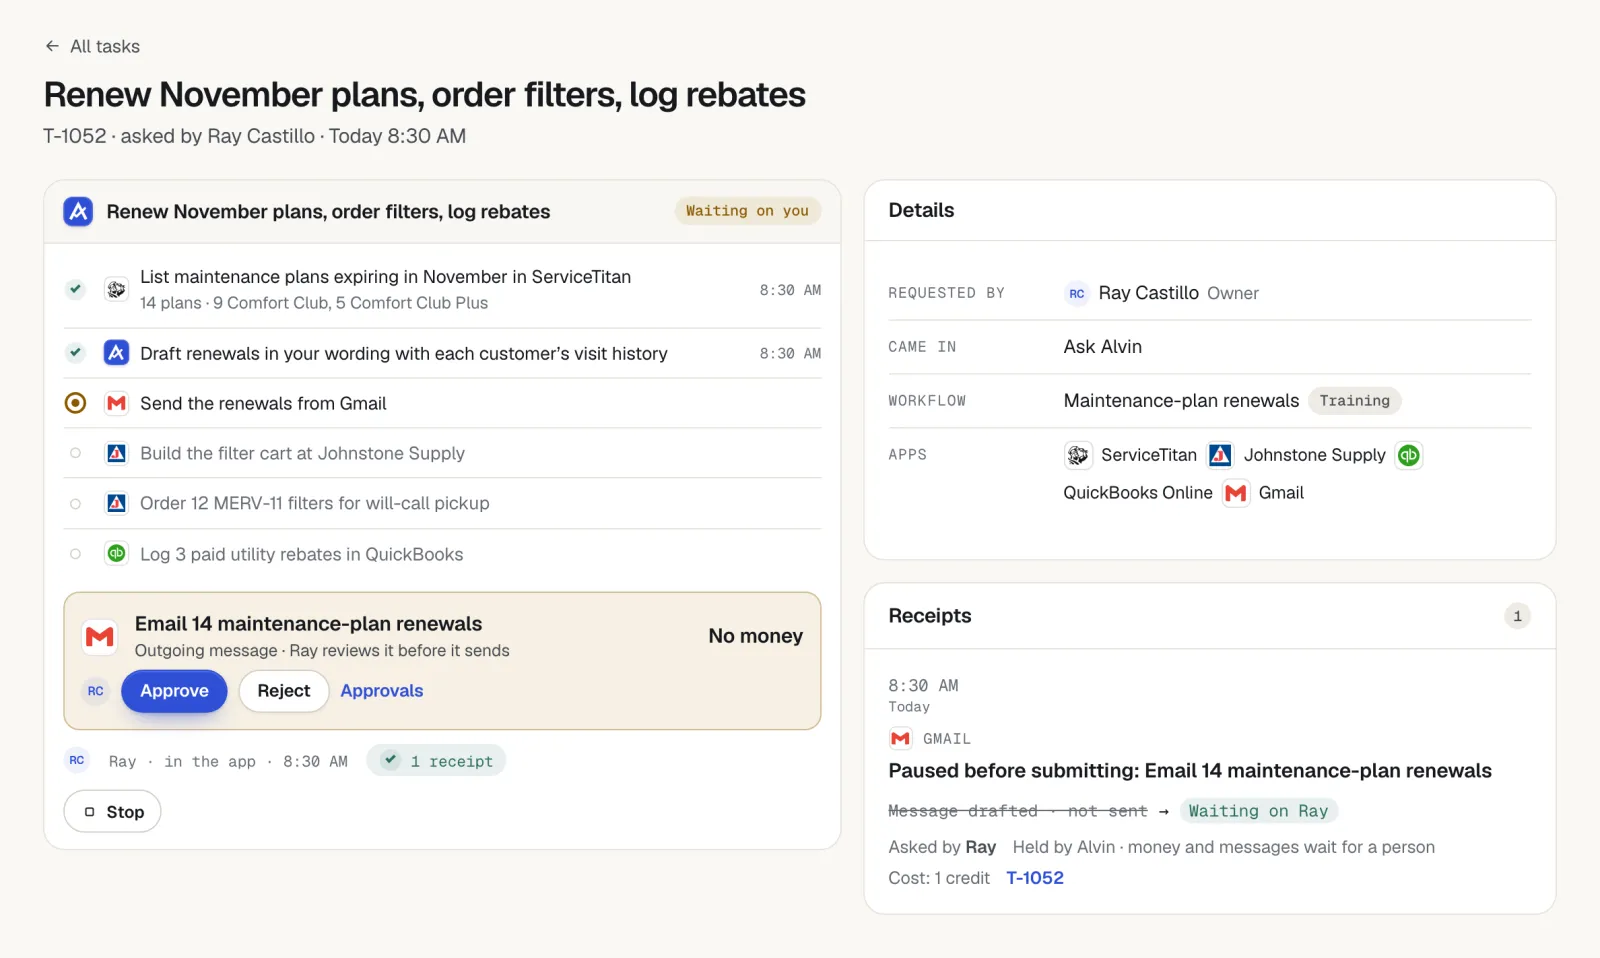Click the receipts count badge showing 1
1600x958 pixels.
click(1517, 616)
